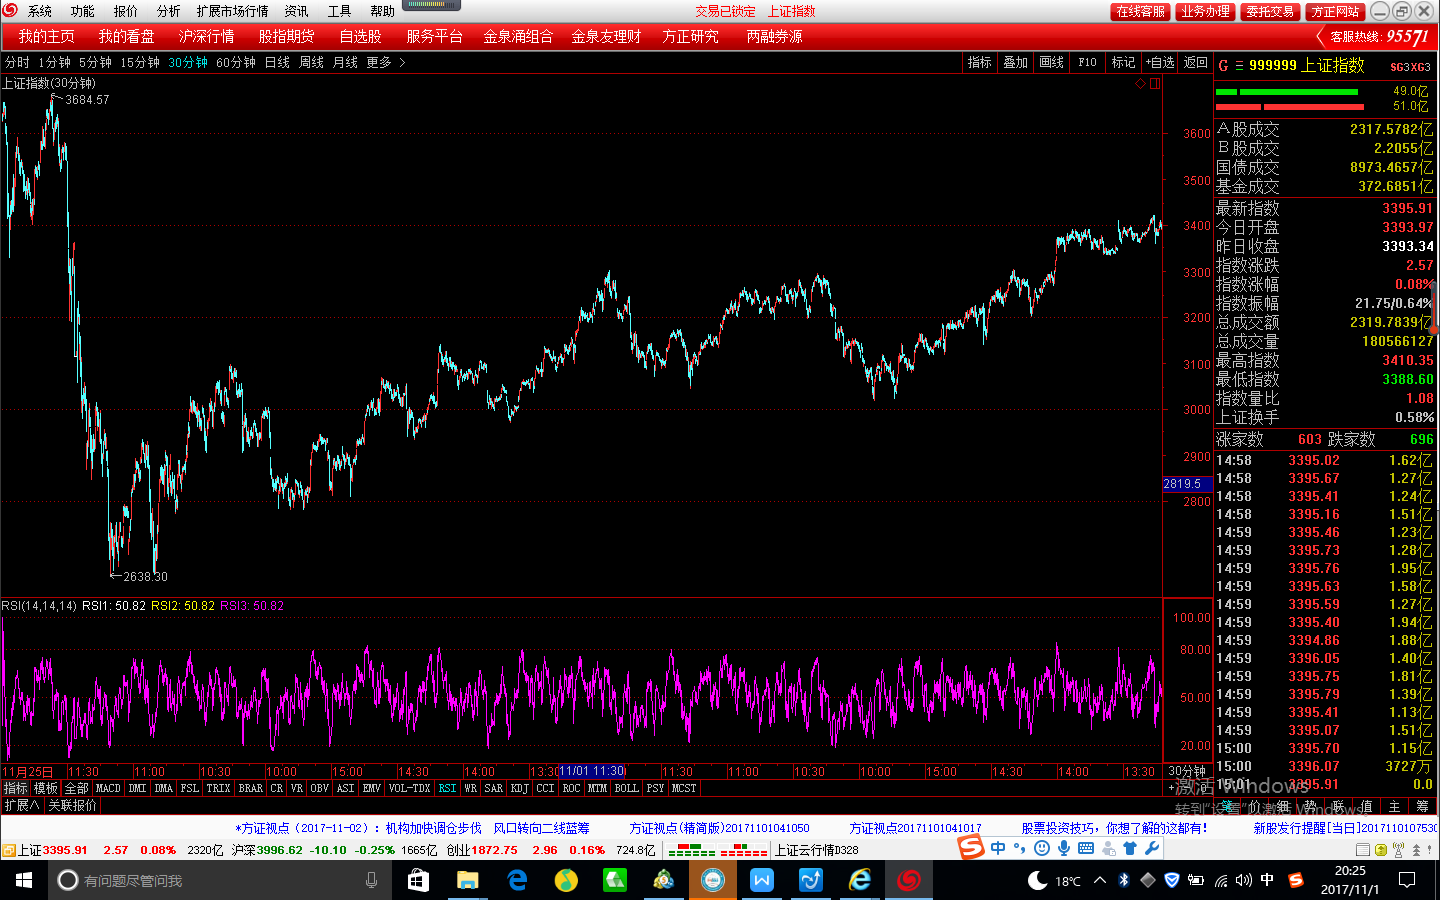Image resolution: width=1440 pixels, height=900 pixels.
Task: Open the 30分钟 period selector at chart bottom-right
Action: (1187, 771)
